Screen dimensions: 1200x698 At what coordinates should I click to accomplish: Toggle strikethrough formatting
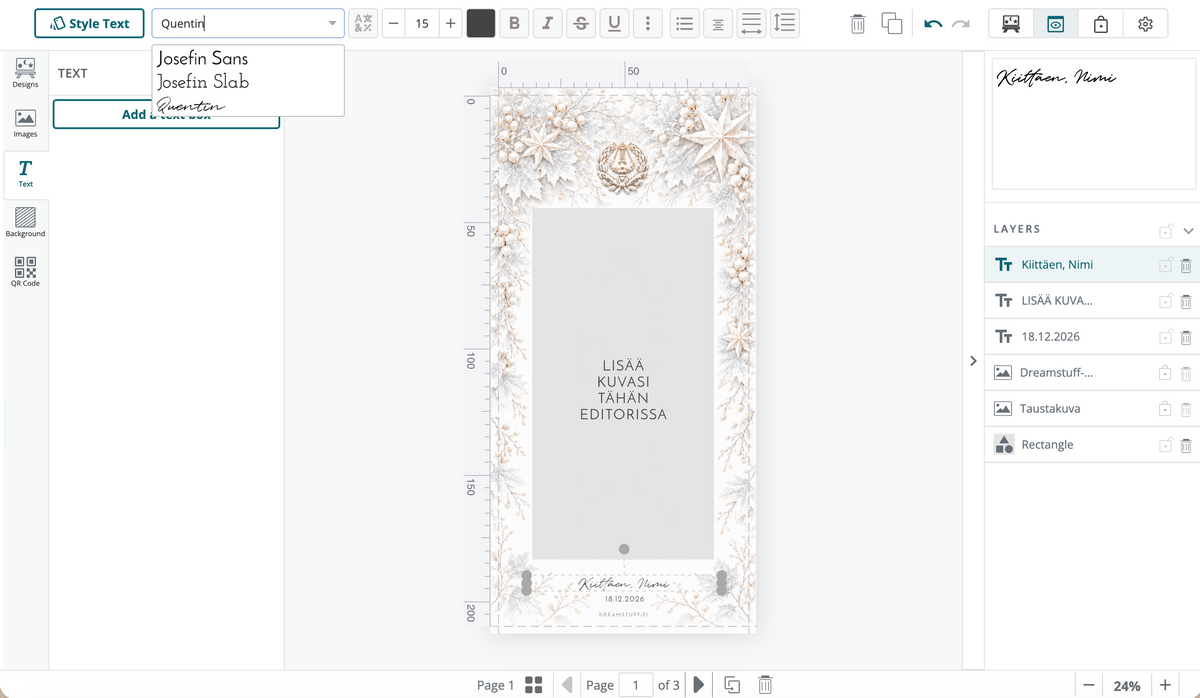(x=581, y=23)
